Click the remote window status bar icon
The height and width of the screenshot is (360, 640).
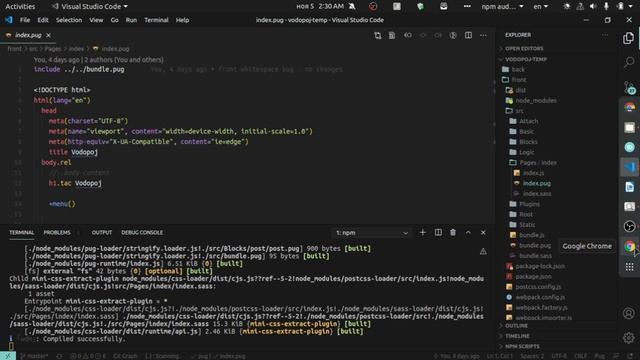(8, 356)
